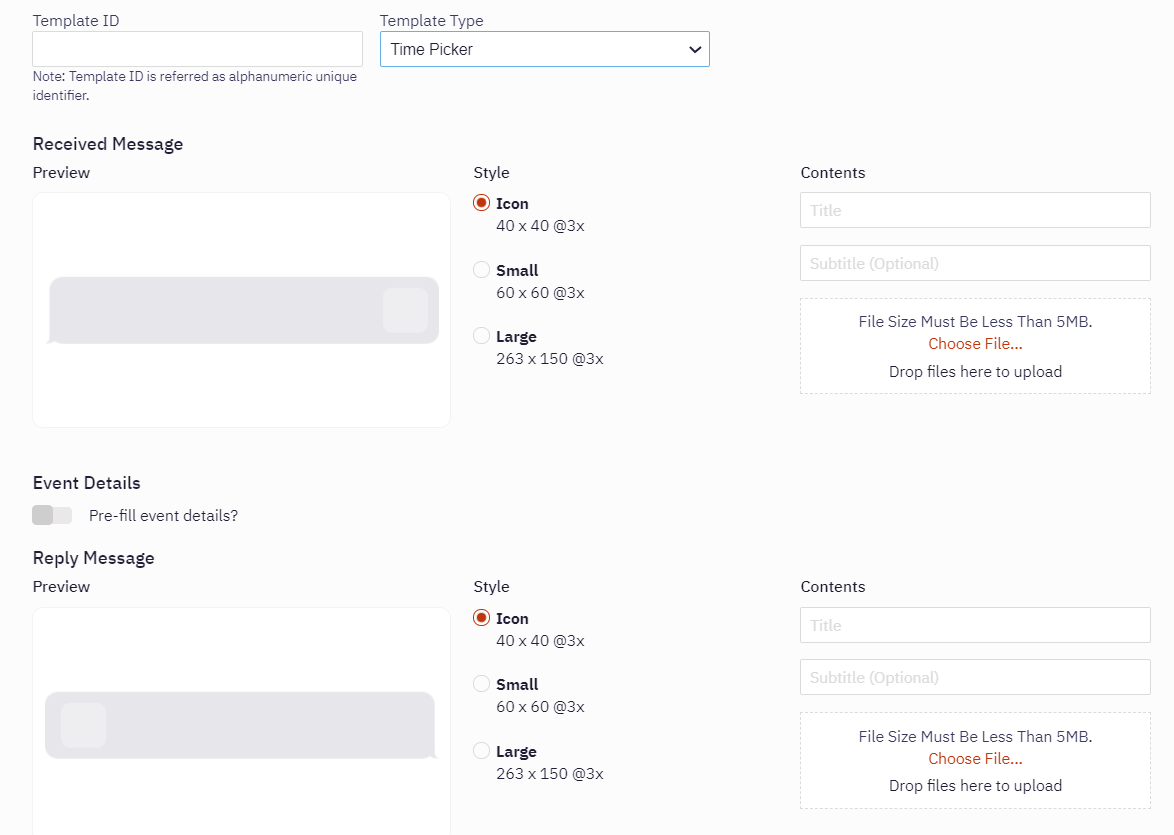The image size is (1174, 835).
Task: Select Small style for Received Message
Action: pos(482,270)
